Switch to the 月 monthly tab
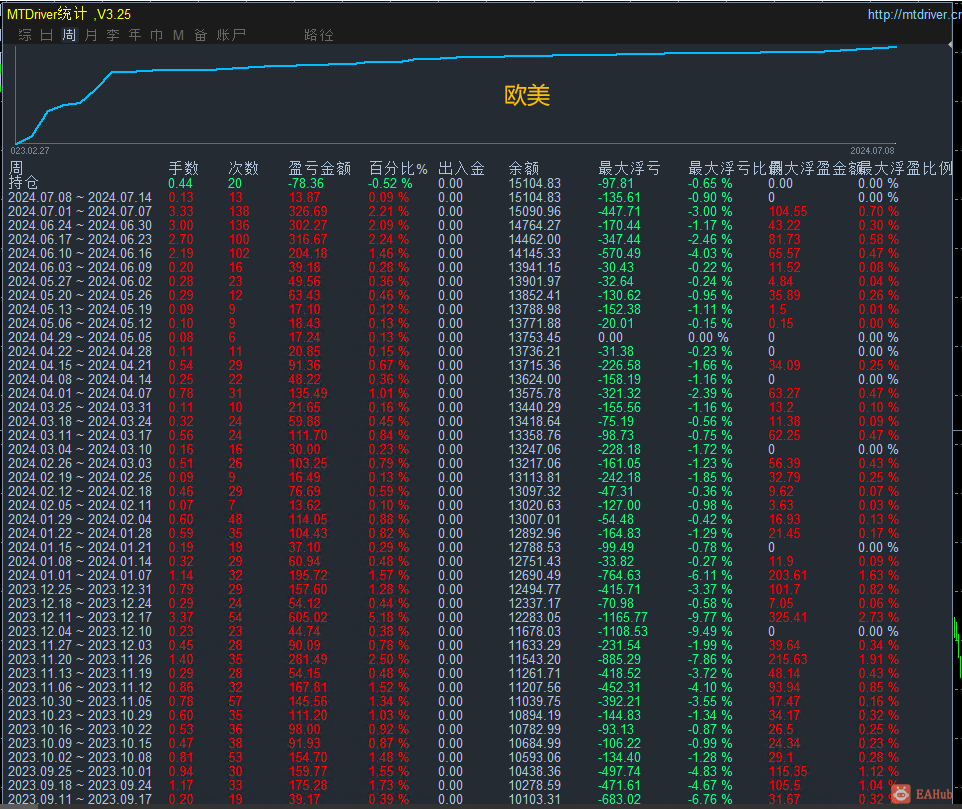 point(91,35)
